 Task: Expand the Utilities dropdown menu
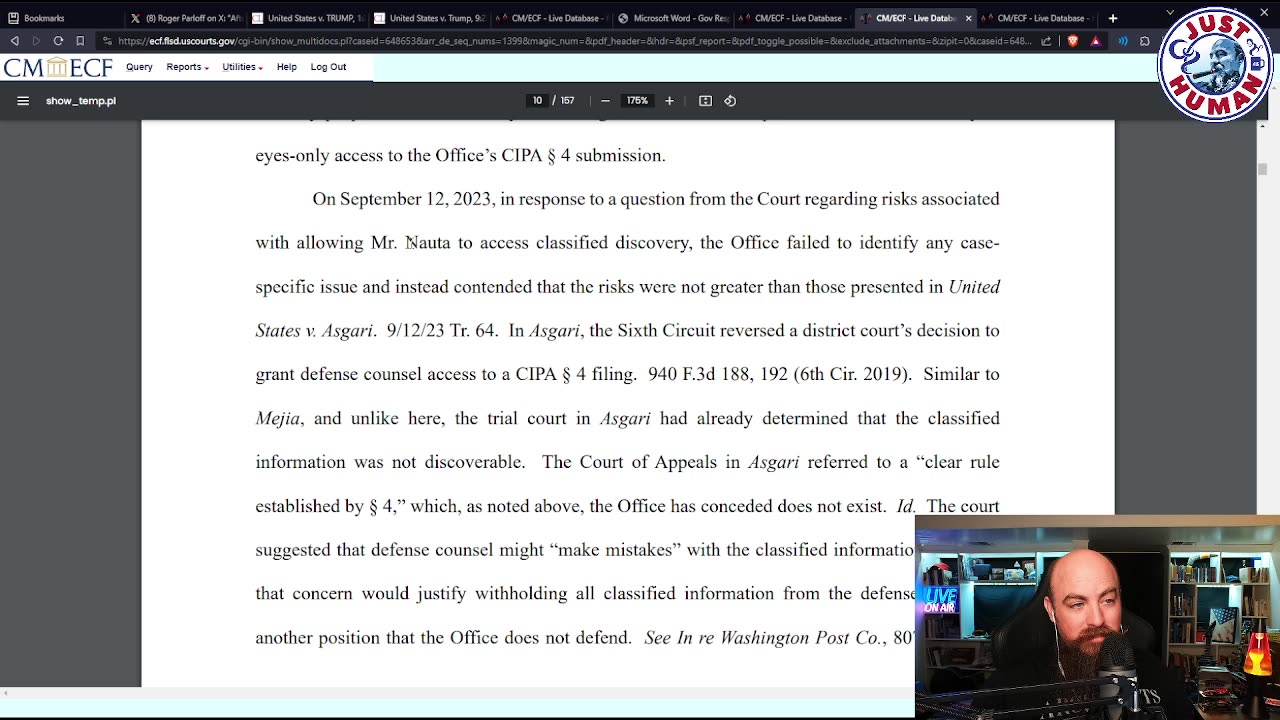(x=242, y=67)
